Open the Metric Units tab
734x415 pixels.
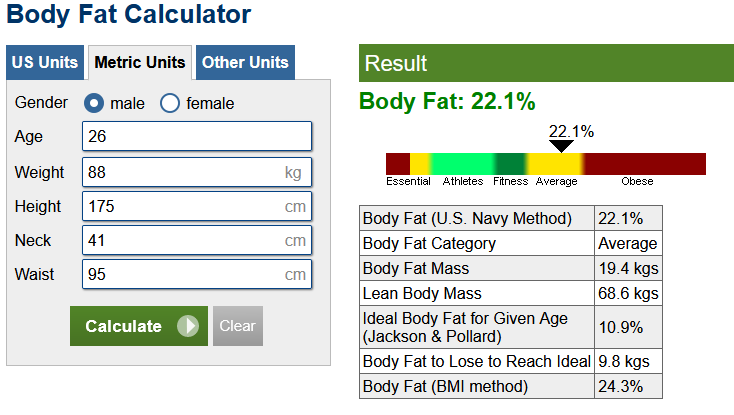140,62
